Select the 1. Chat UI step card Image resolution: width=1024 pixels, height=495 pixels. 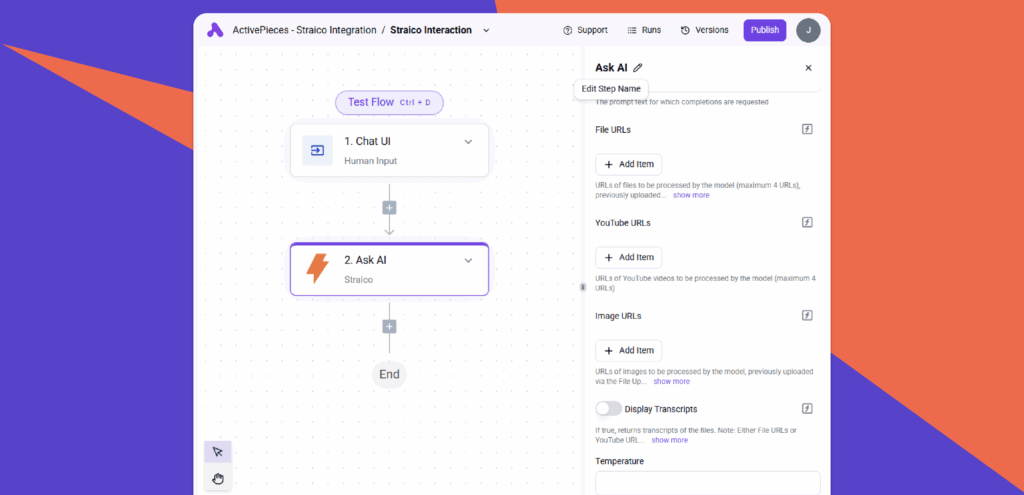click(389, 150)
